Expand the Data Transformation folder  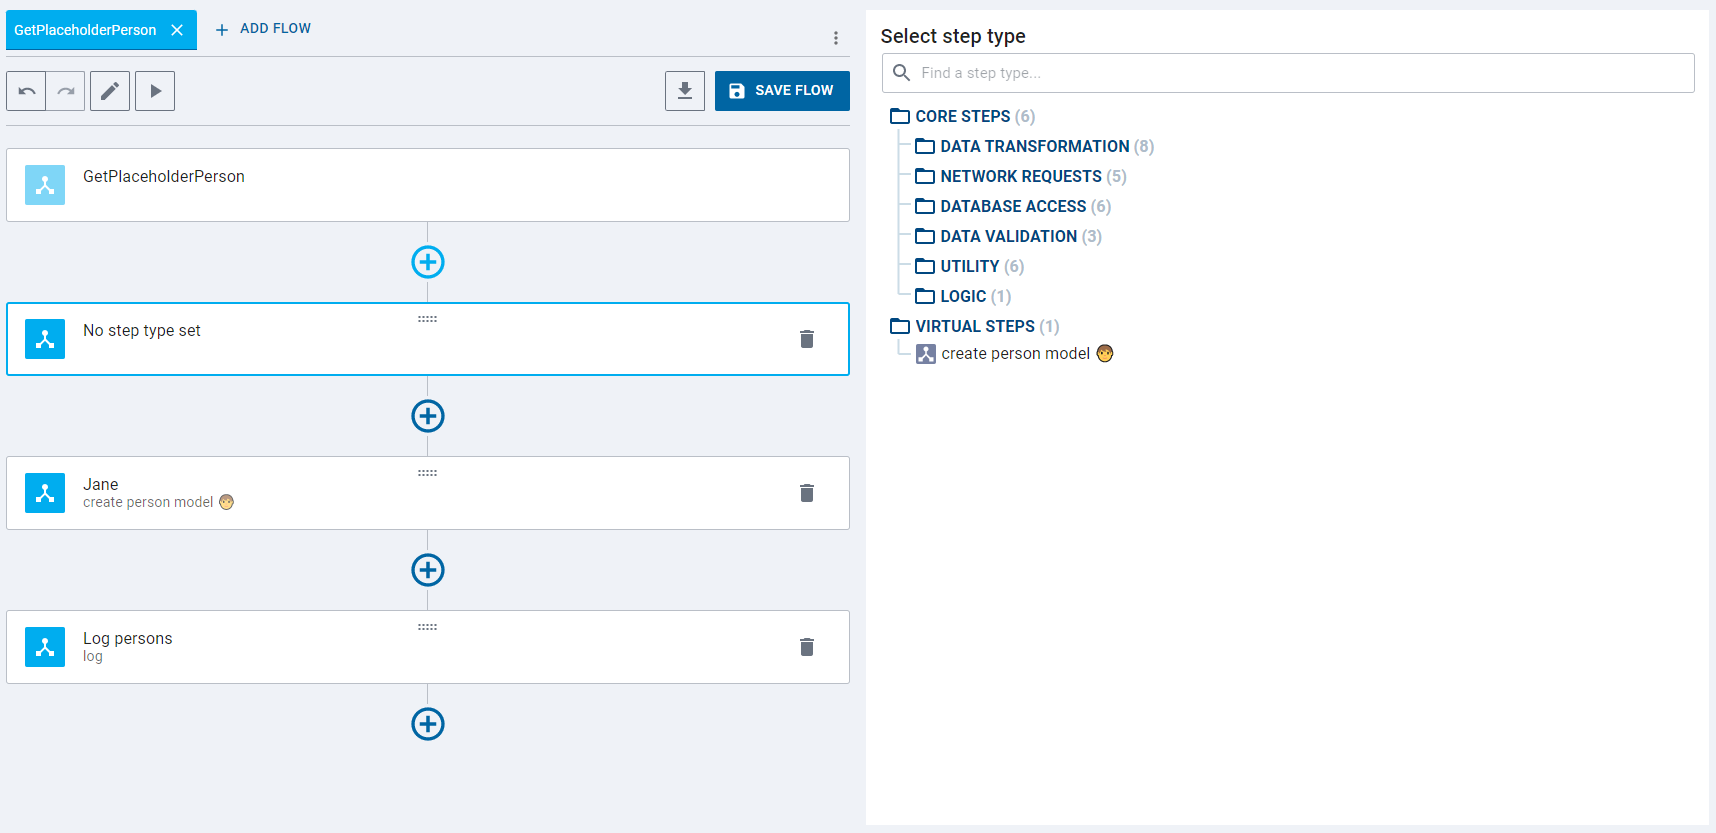click(1034, 147)
